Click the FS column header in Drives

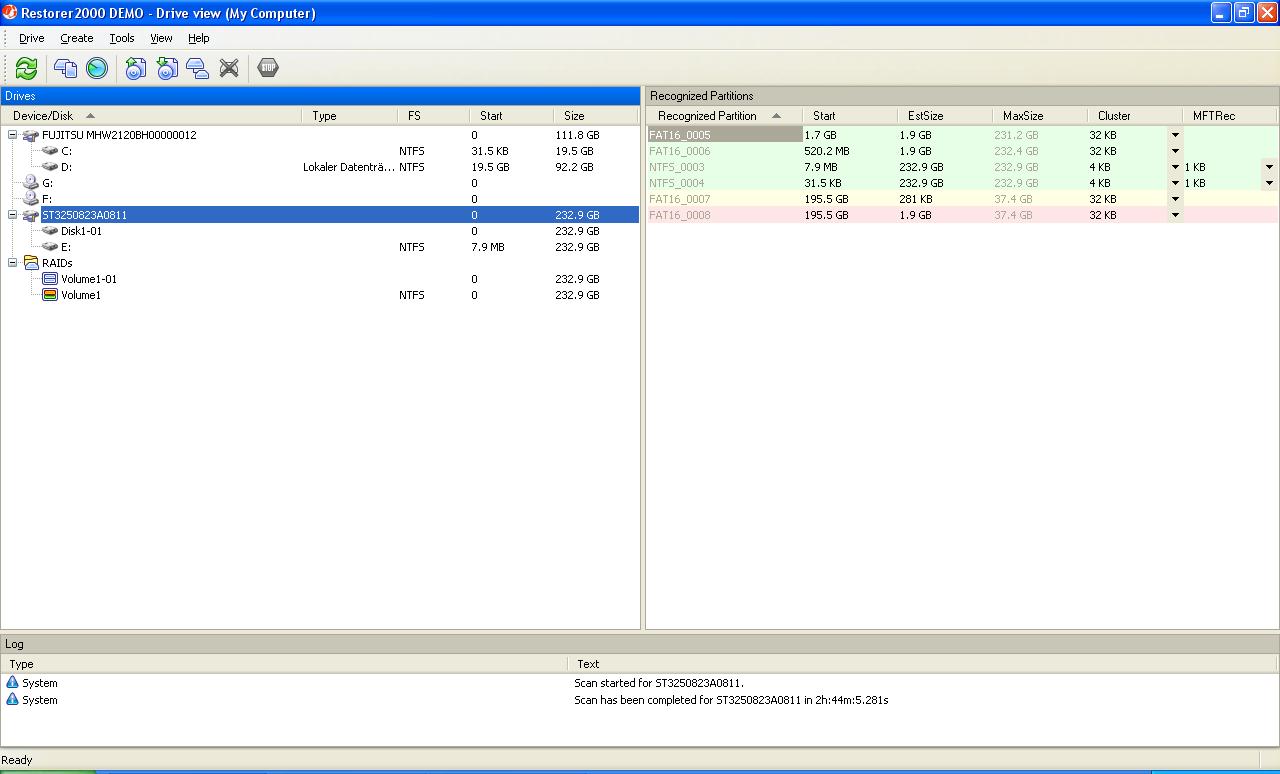[x=433, y=116]
